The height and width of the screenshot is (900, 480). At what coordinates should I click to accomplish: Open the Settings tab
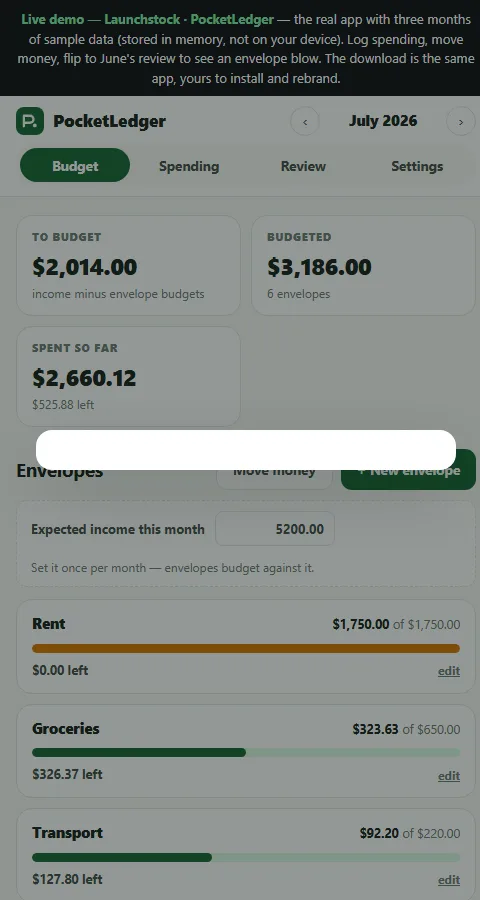click(x=417, y=166)
